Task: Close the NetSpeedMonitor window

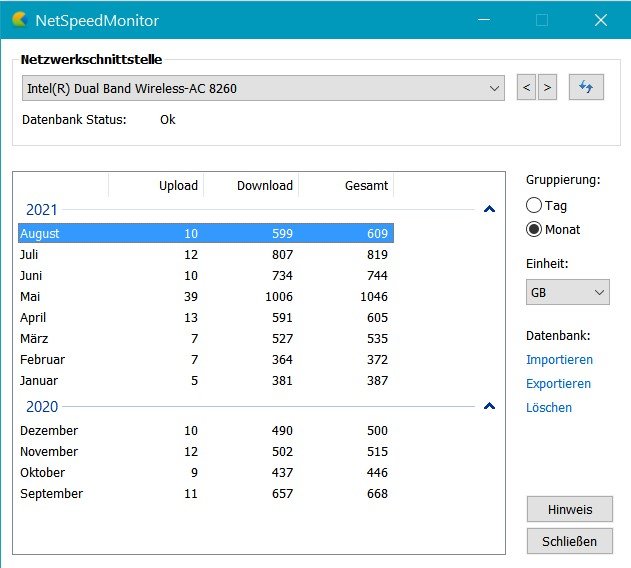Action: 600,20
